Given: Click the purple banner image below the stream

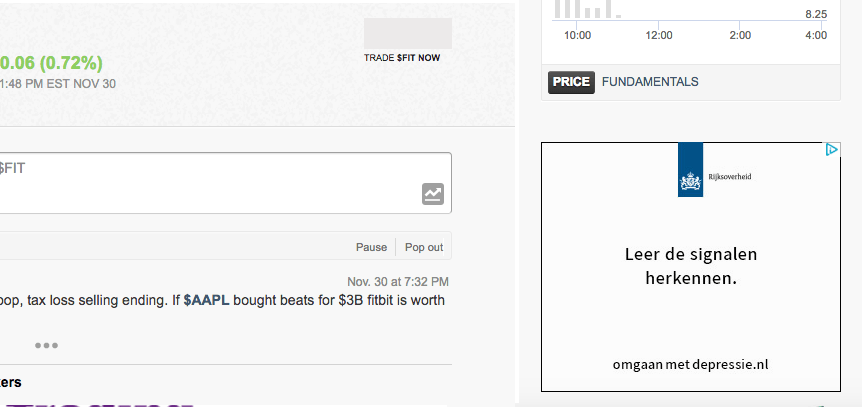Looking at the screenshot, I should pos(99,405).
